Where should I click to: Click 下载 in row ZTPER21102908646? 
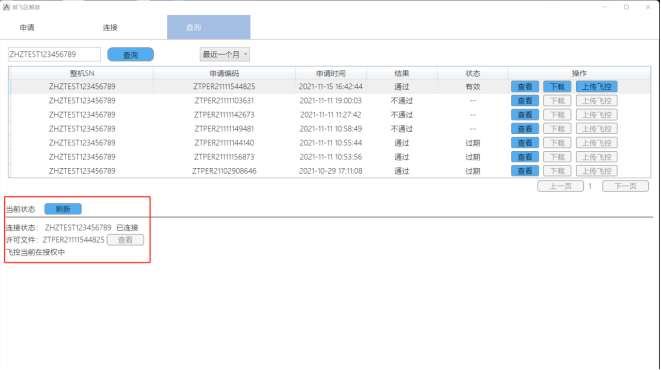pyautogui.click(x=557, y=171)
